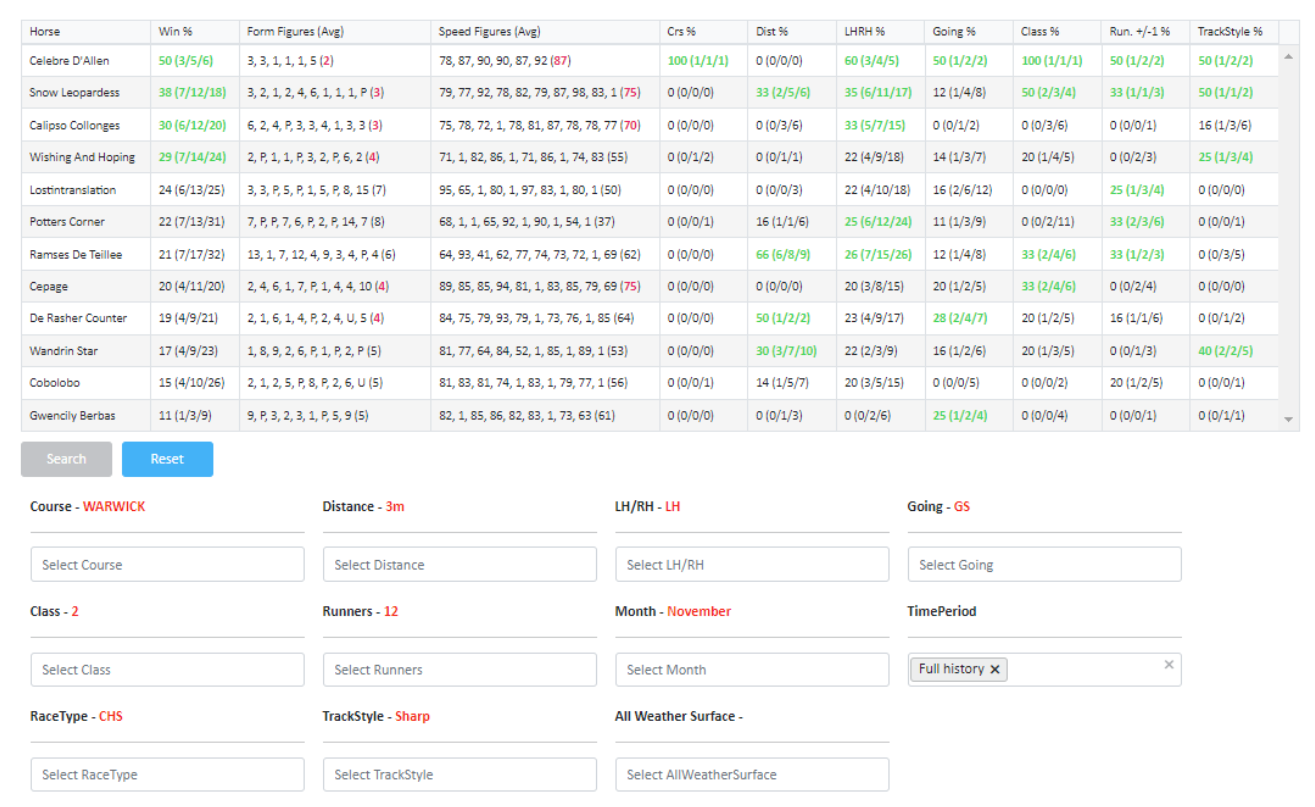1315x807 pixels.
Task: Click Win % value 50 (3/5/6)
Action: (x=185, y=61)
